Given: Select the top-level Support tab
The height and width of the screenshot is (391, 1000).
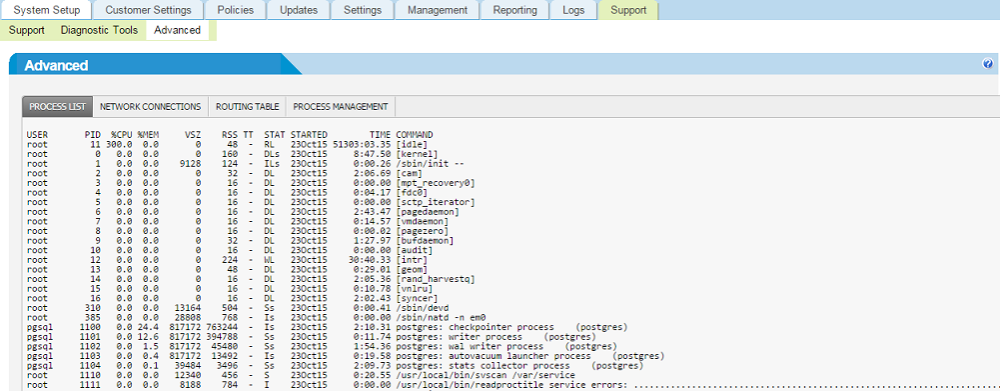Looking at the screenshot, I should click(628, 10).
